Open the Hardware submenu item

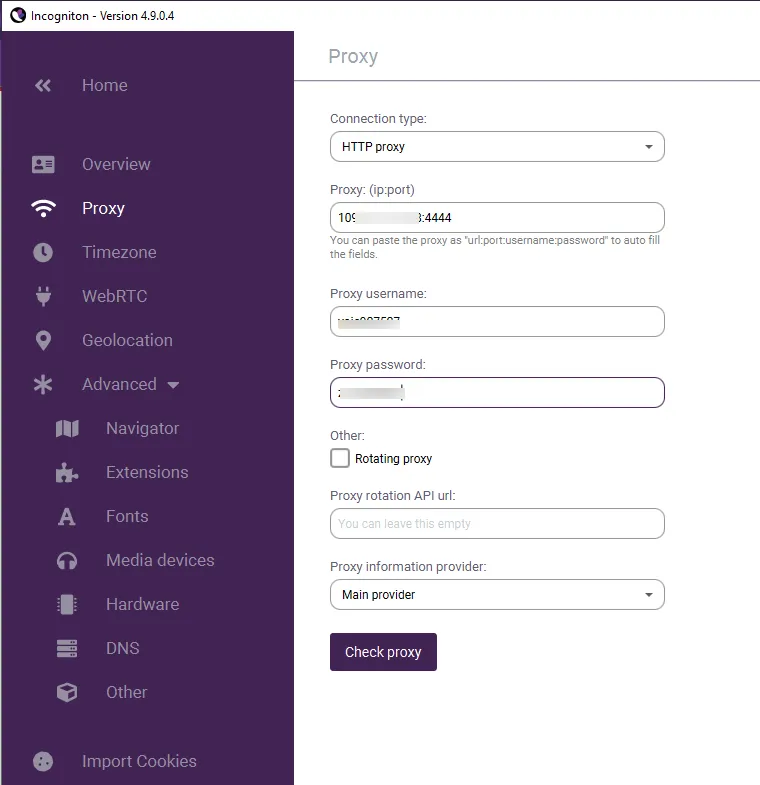tap(143, 604)
